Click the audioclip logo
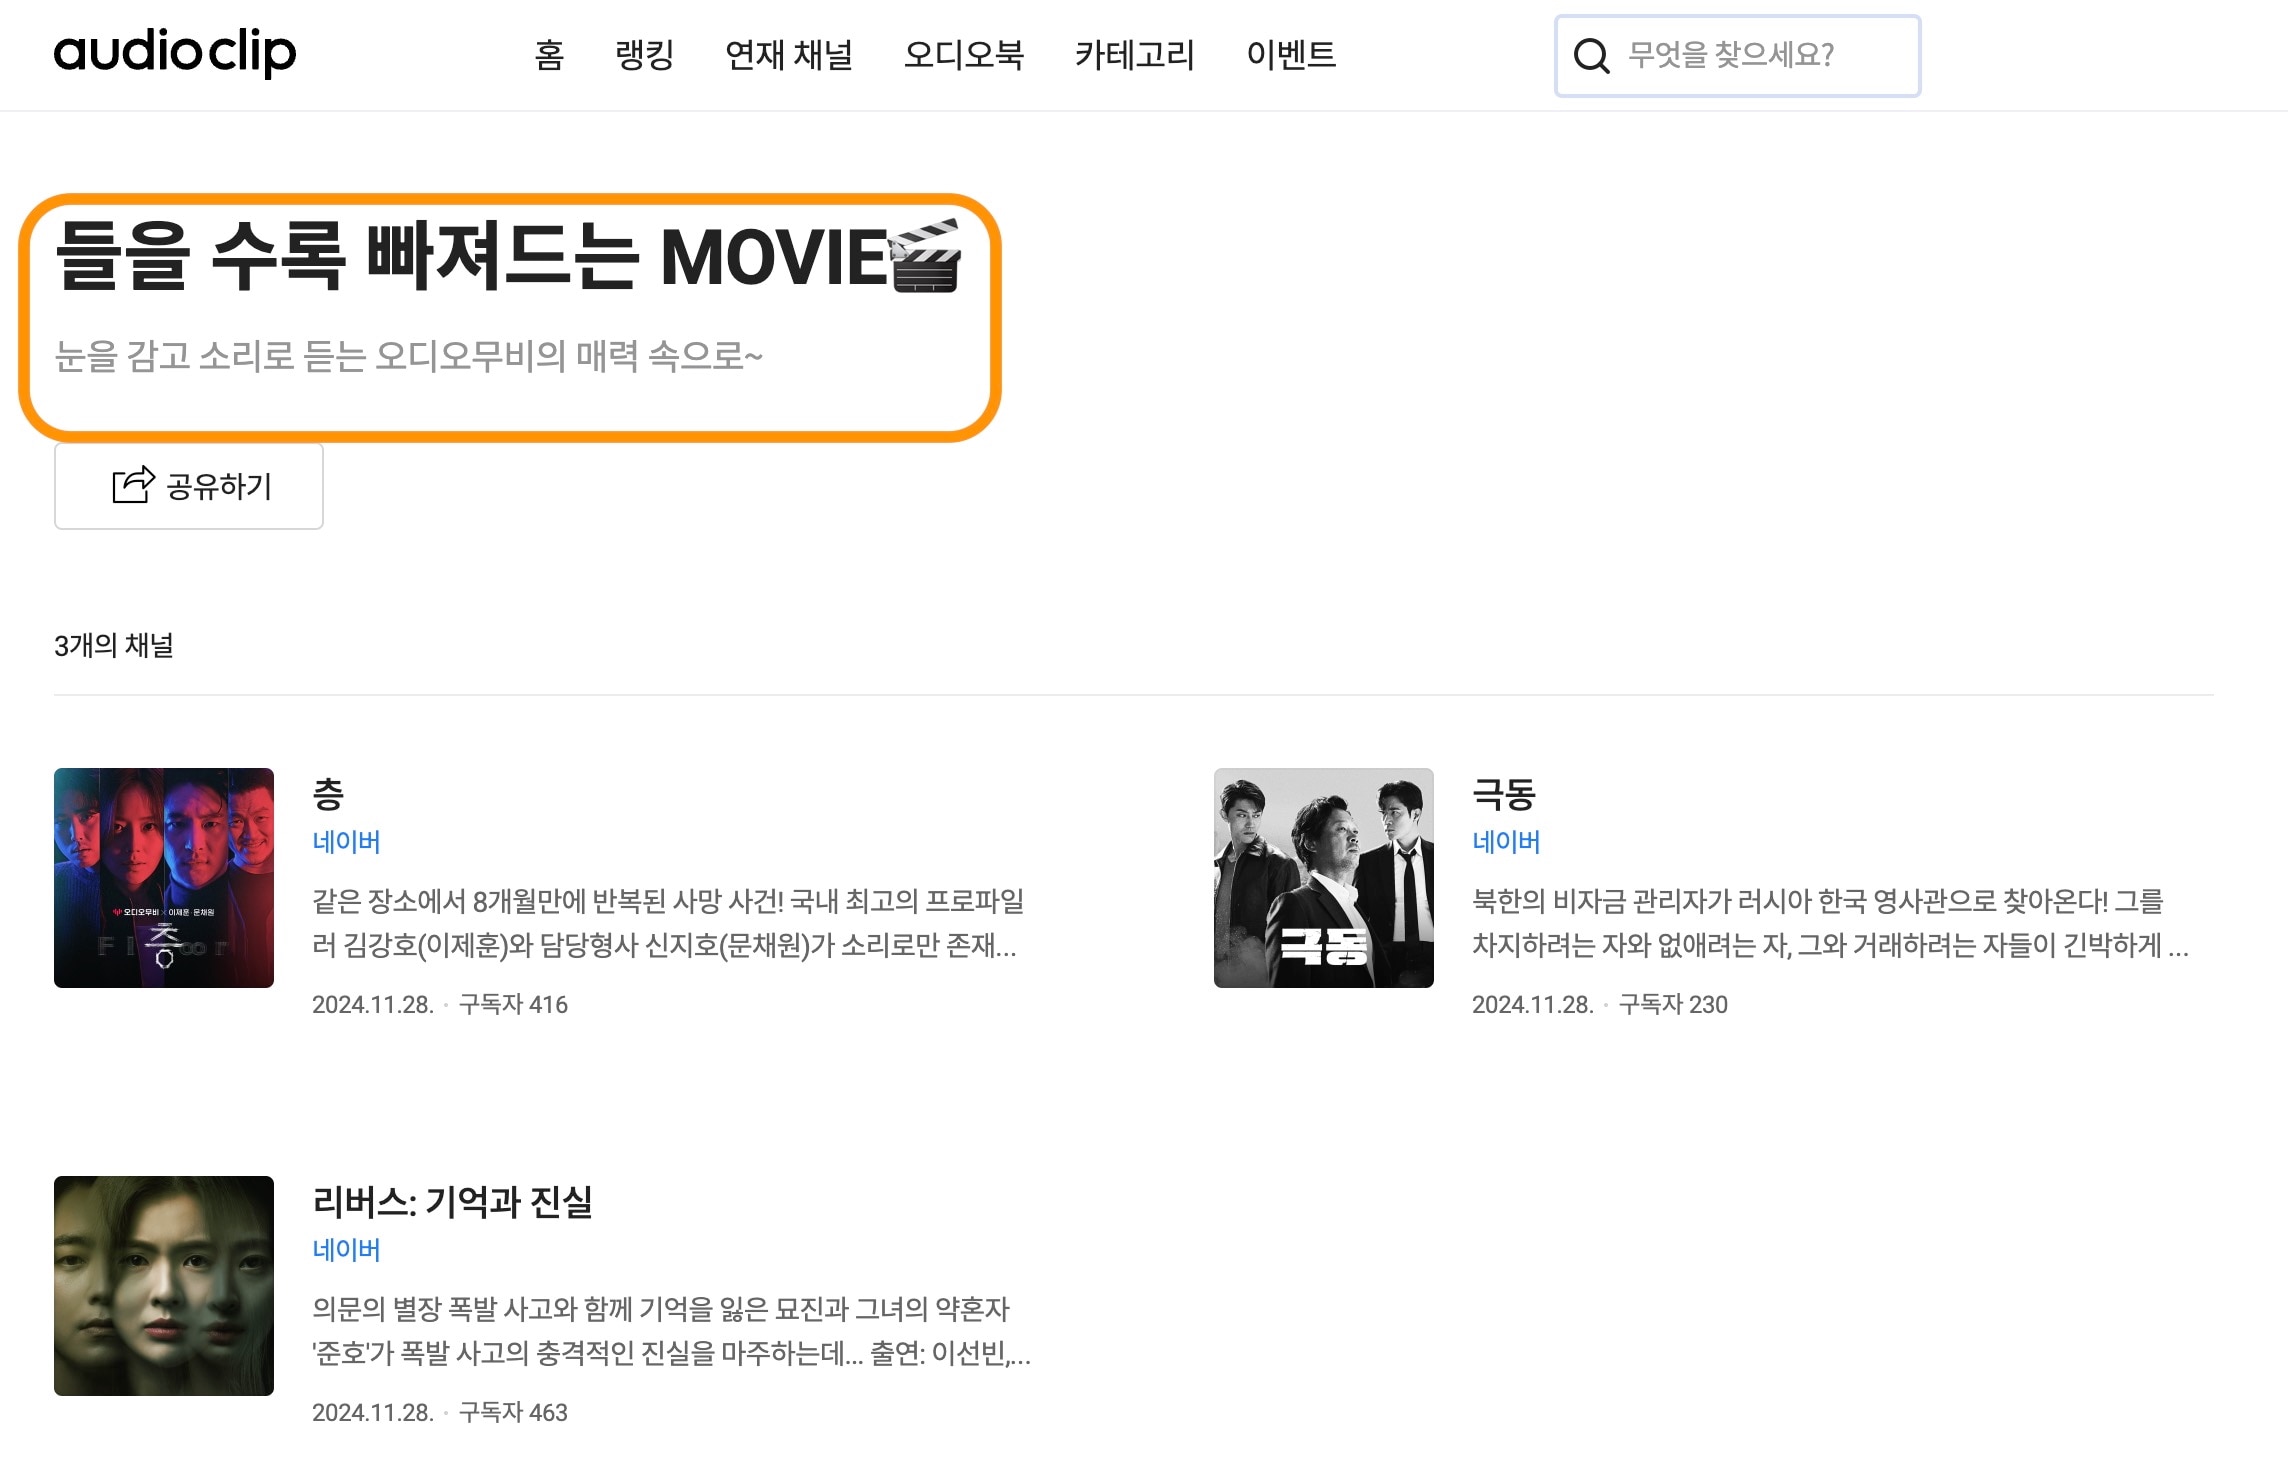This screenshot has height=1472, width=2288. pos(175,52)
